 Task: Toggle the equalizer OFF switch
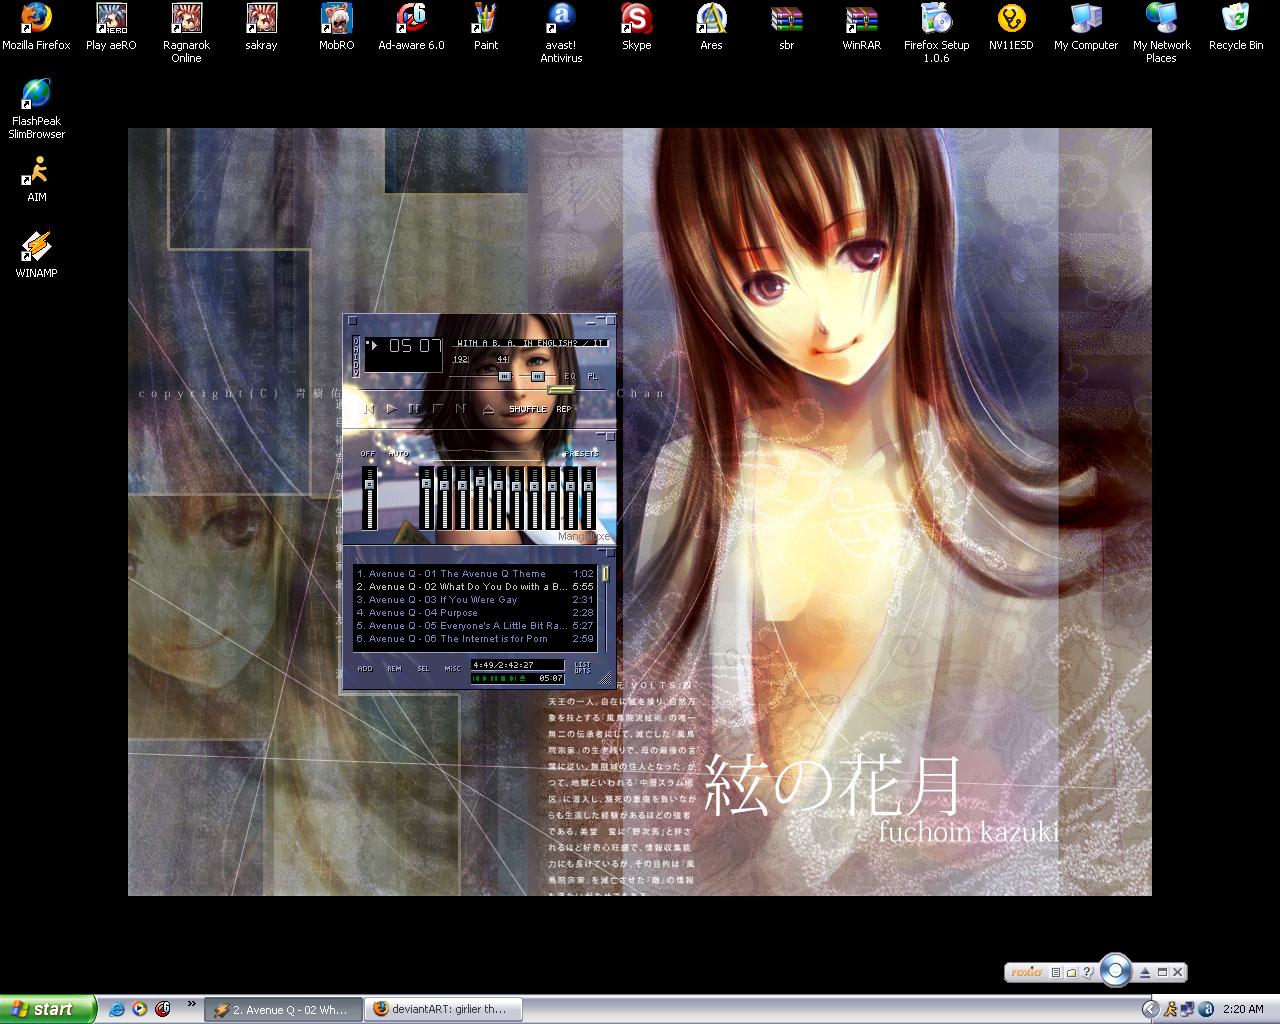click(368, 453)
